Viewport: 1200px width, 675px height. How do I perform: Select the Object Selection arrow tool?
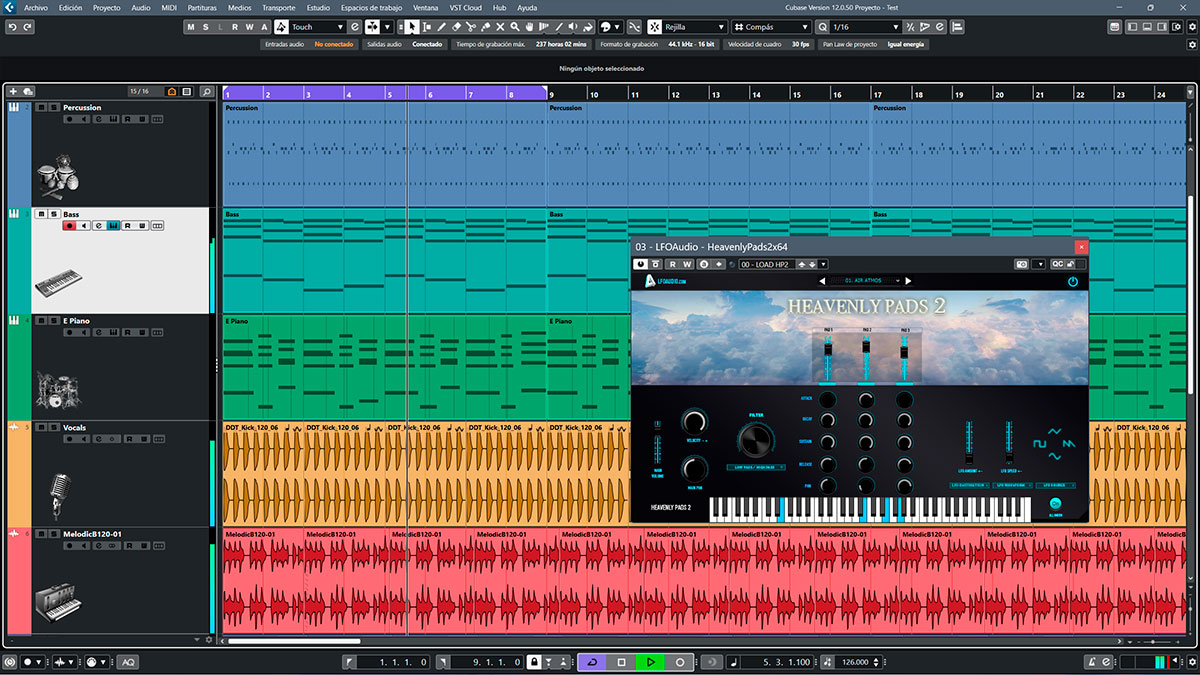pos(413,27)
